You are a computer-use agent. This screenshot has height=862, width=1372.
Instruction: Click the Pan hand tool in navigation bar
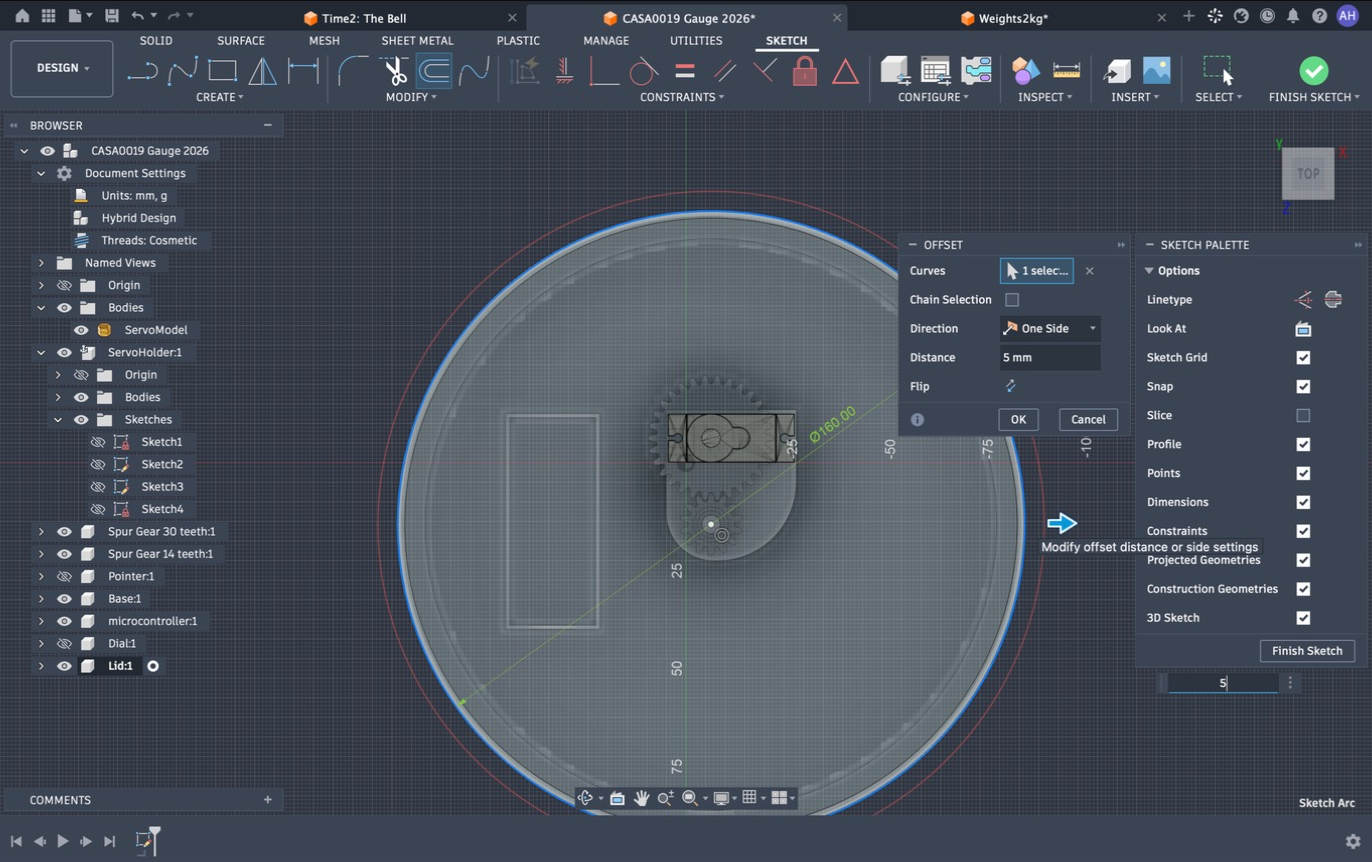641,798
